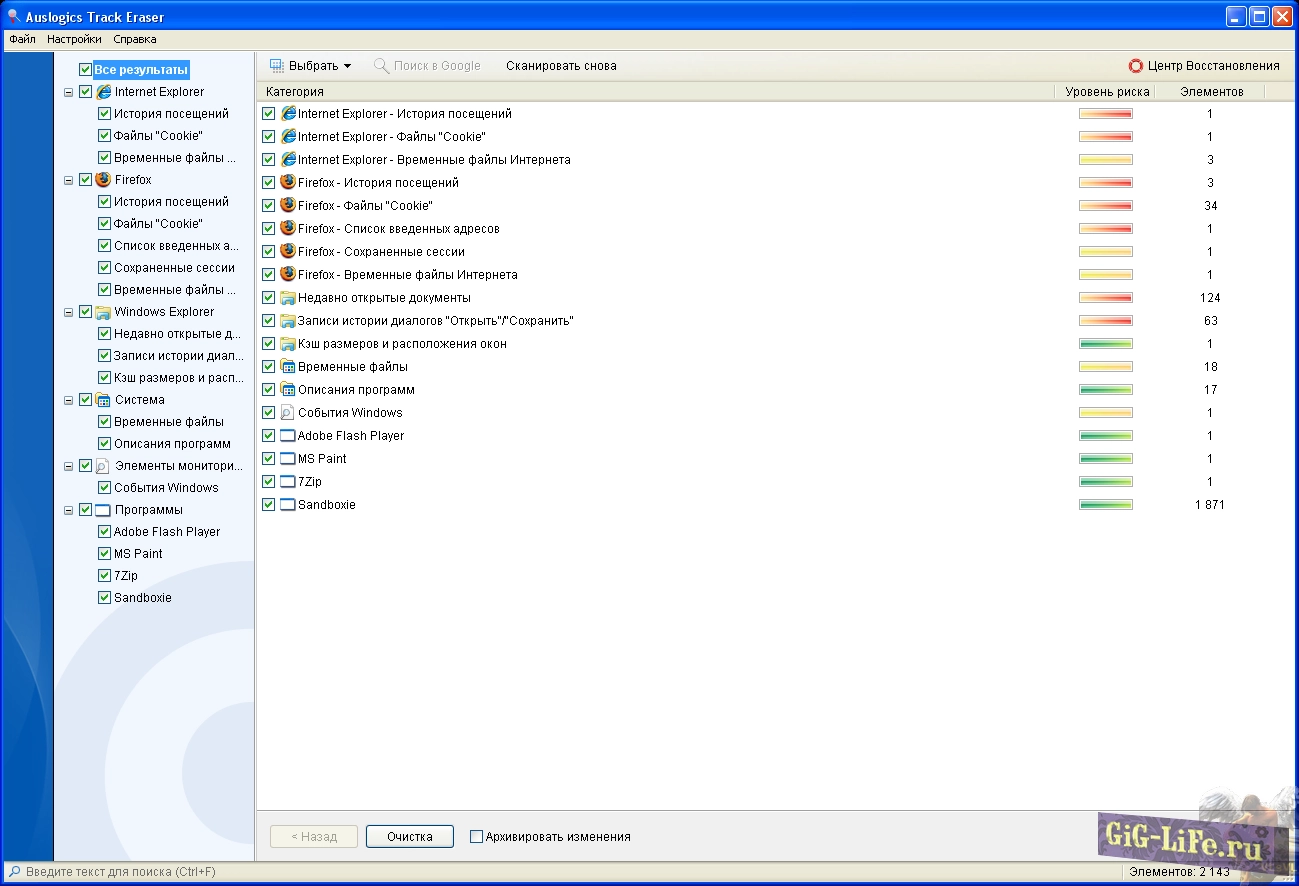
Task: Click 'Сканировать снова' to rescan
Action: [x=561, y=66]
